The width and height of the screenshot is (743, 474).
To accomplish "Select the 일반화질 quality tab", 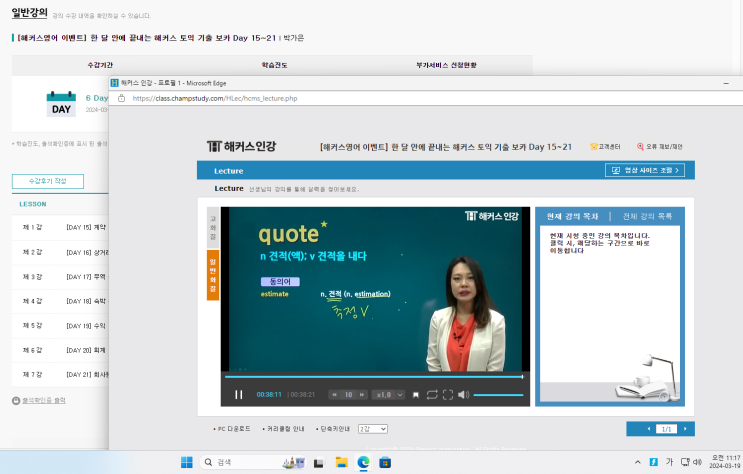I will click(x=213, y=275).
